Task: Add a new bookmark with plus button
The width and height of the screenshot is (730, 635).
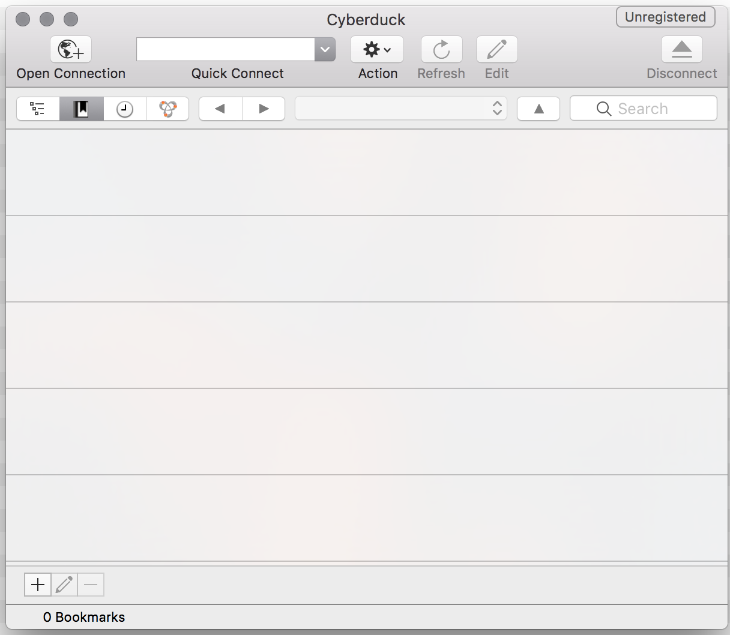Action: 38,585
